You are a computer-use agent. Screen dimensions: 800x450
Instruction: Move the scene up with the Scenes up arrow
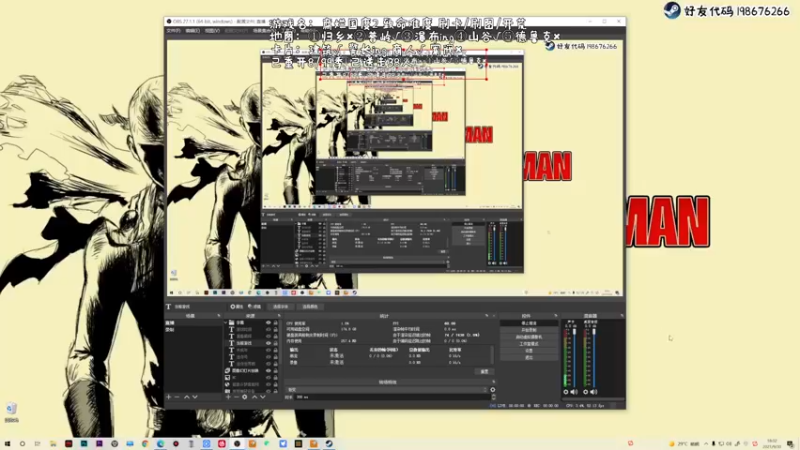click(186, 397)
